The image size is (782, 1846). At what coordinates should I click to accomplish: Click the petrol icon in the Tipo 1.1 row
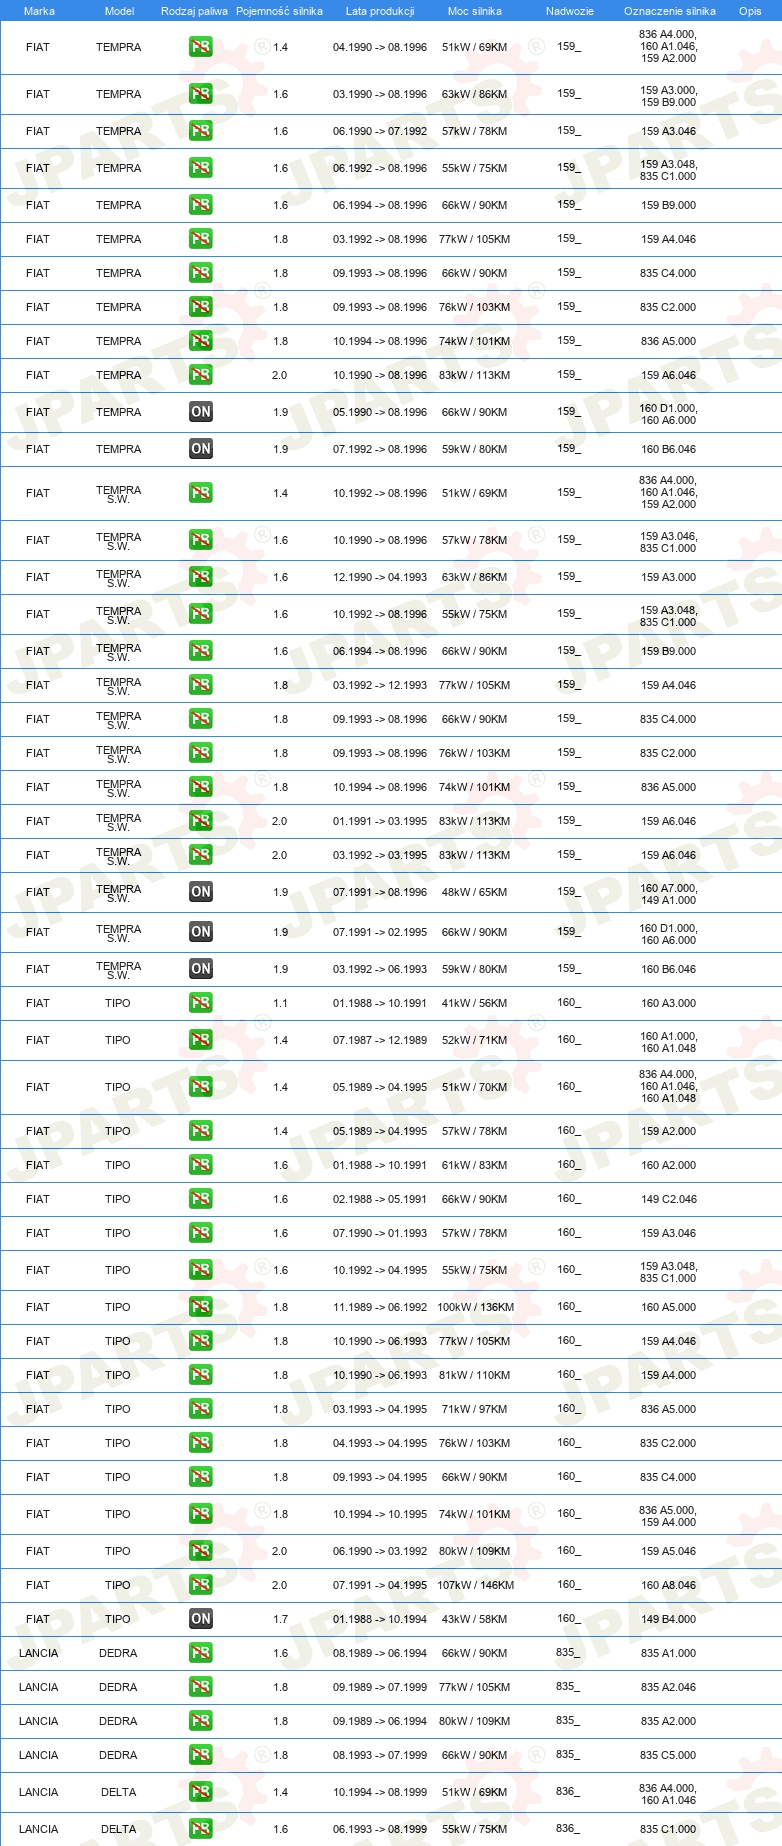click(x=201, y=1003)
